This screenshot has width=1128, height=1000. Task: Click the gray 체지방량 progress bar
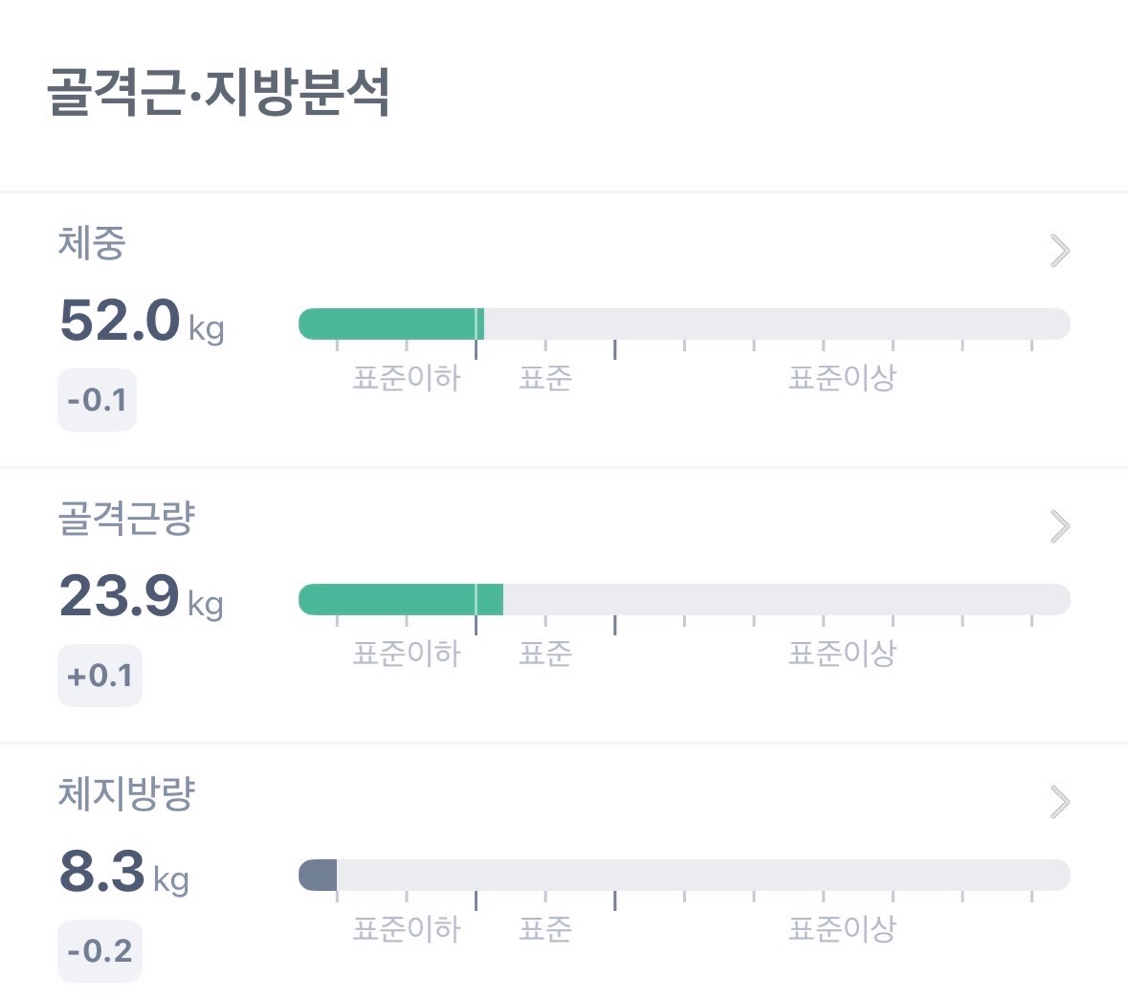coord(684,875)
